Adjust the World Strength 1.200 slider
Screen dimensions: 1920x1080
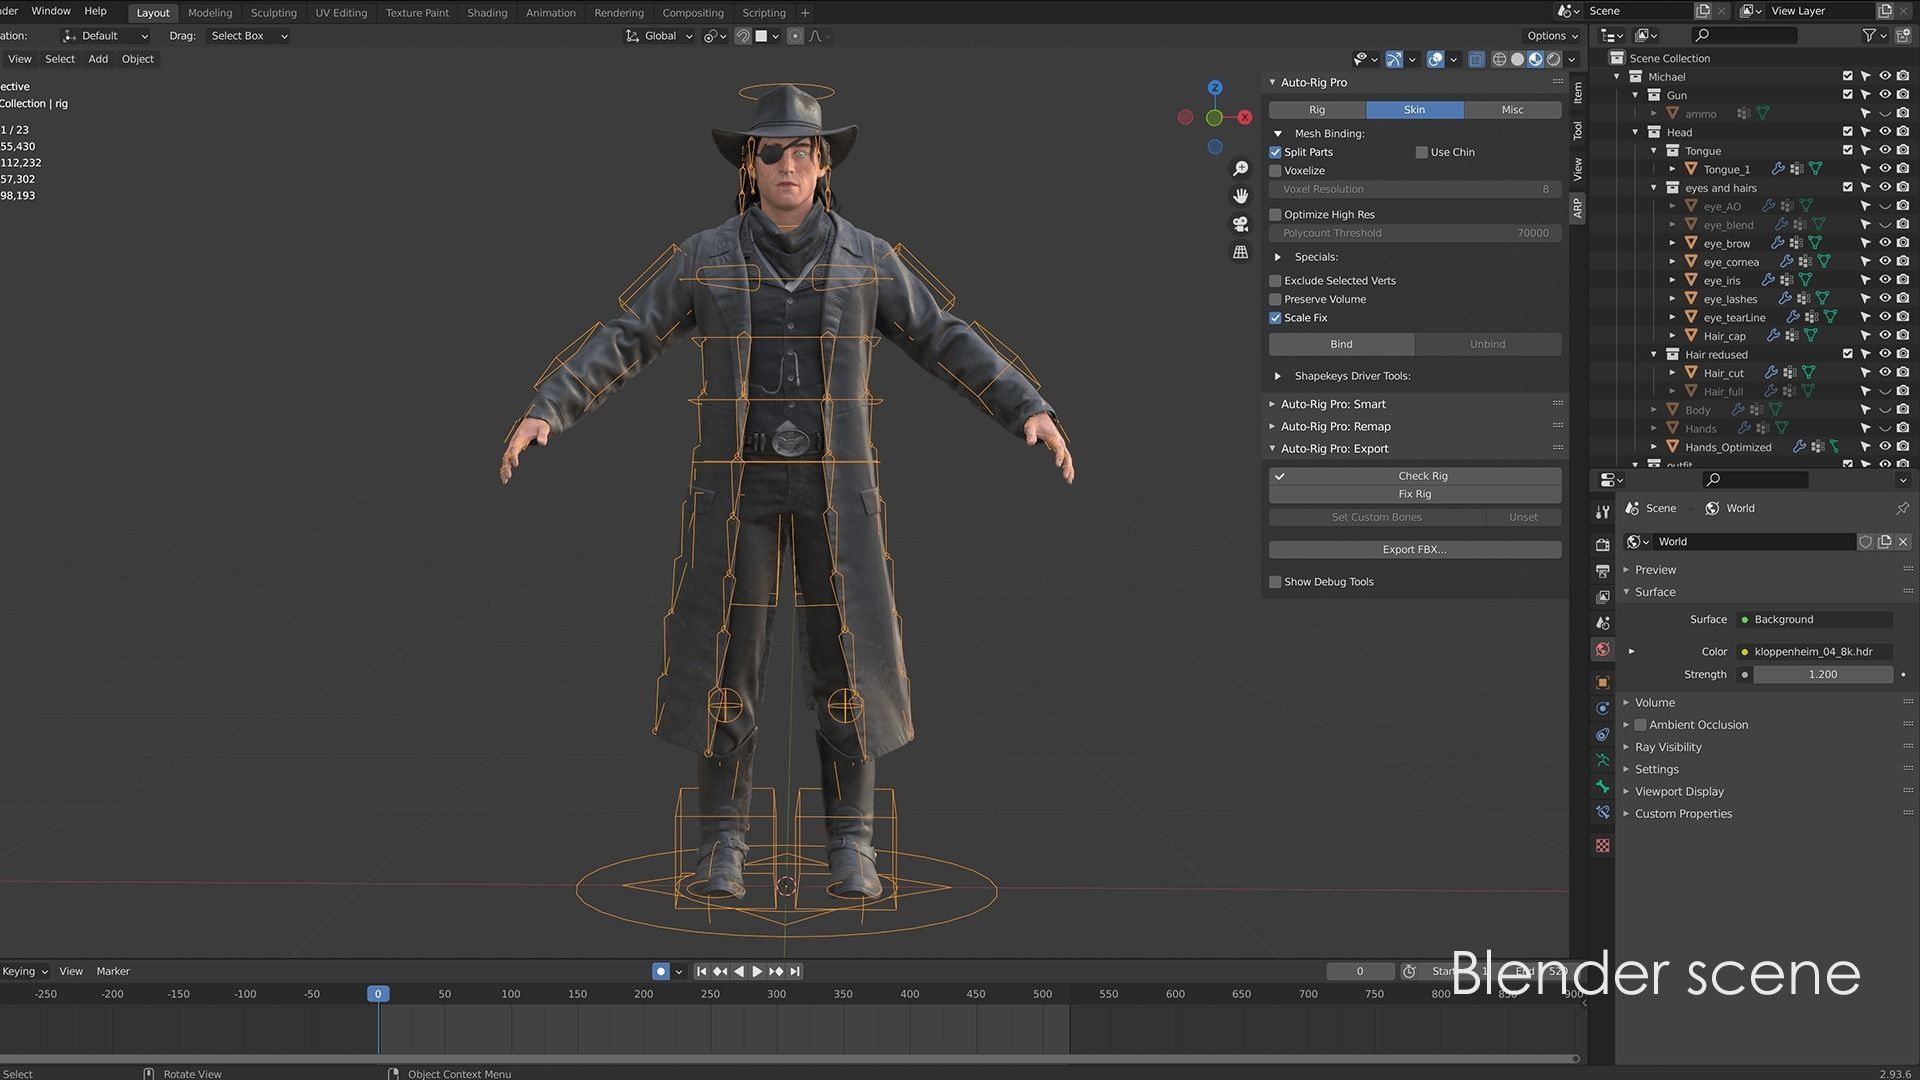[1822, 674]
